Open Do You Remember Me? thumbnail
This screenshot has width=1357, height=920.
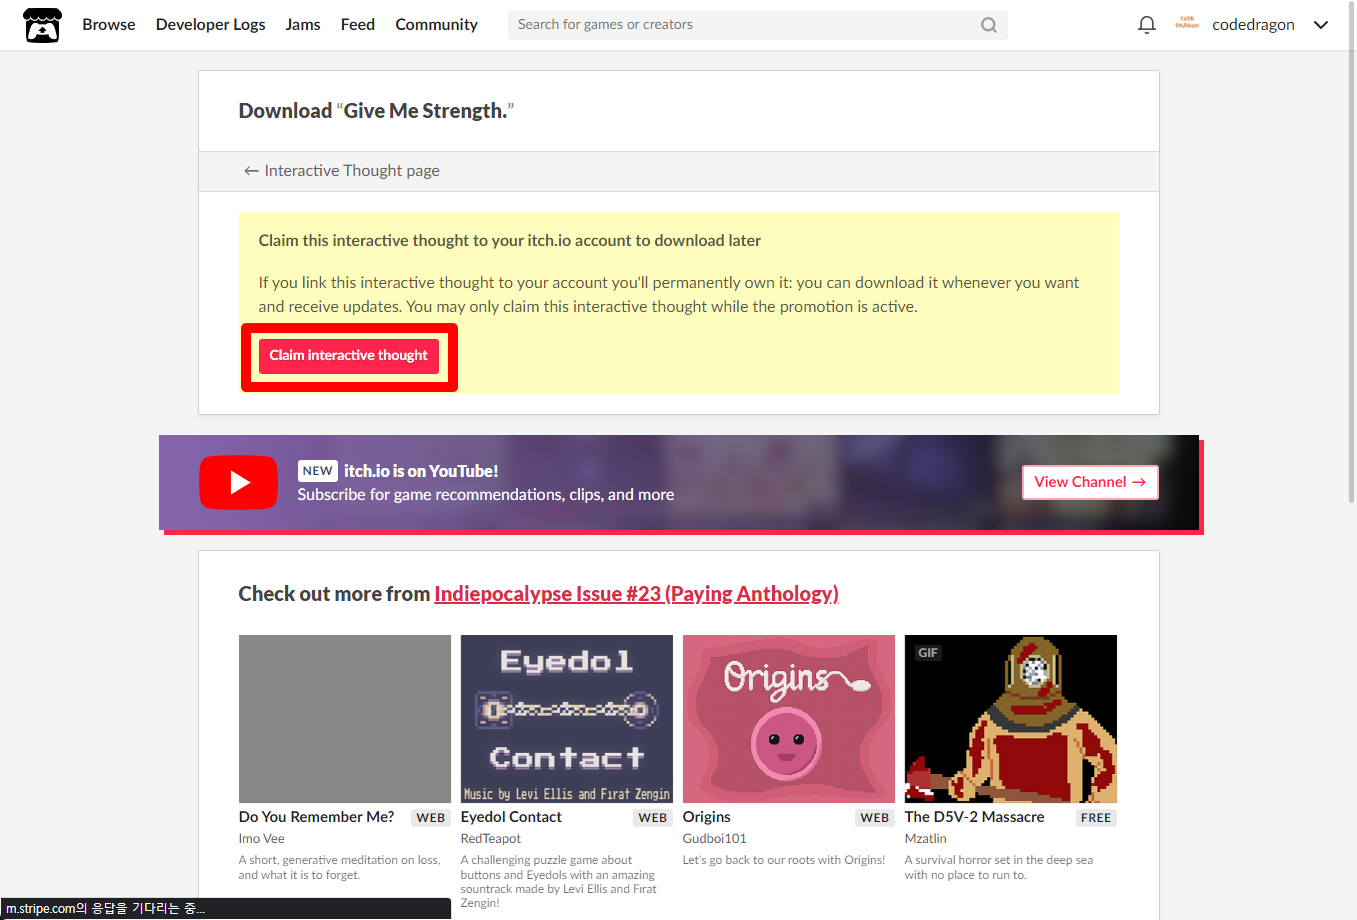coord(345,719)
